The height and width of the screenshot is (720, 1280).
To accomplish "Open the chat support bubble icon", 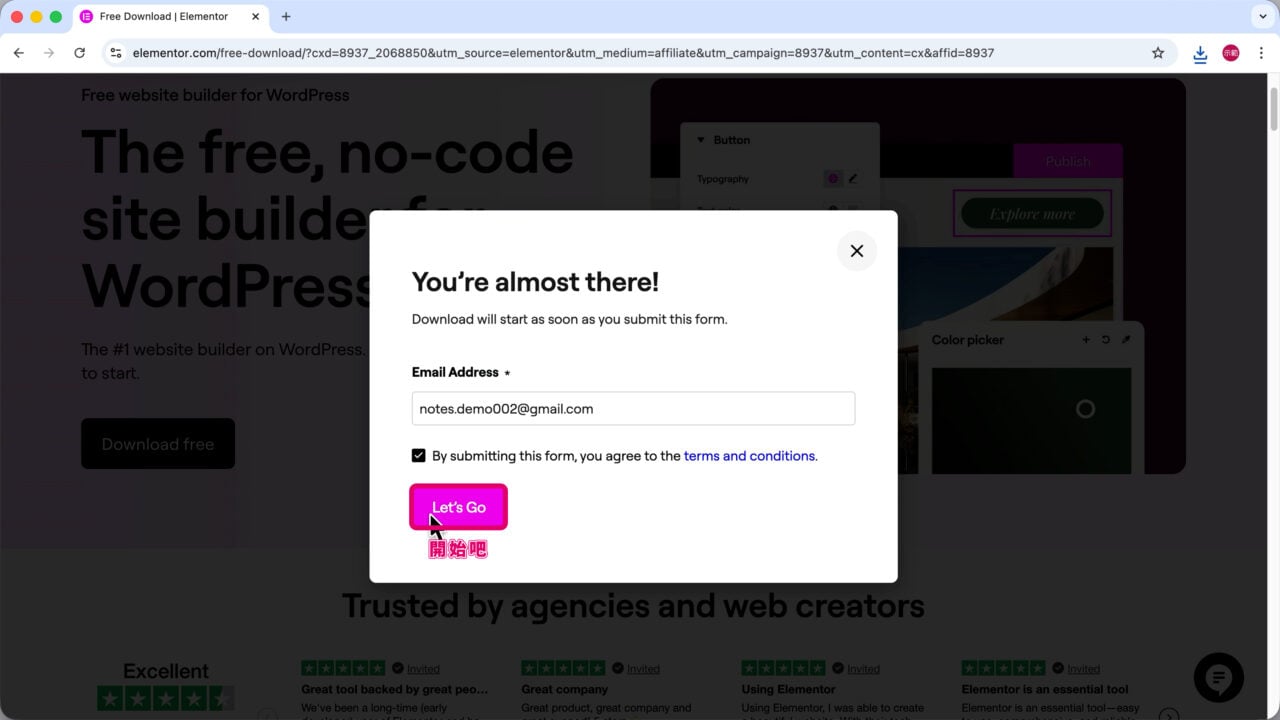I will coord(1218,678).
